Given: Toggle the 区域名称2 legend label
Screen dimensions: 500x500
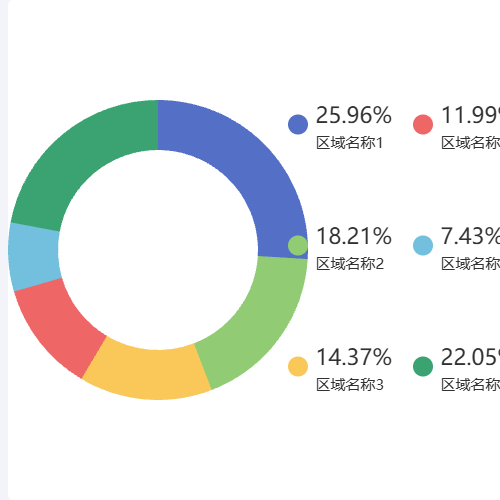Looking at the screenshot, I should (x=350, y=264).
